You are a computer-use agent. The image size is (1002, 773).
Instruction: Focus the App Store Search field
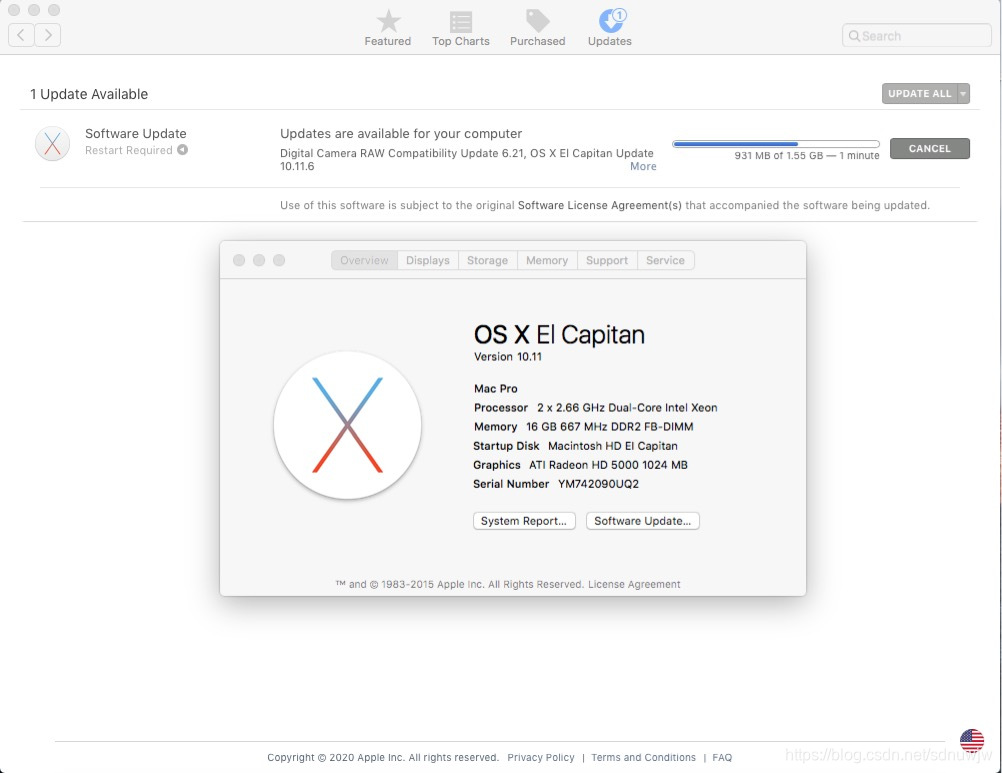click(x=917, y=36)
